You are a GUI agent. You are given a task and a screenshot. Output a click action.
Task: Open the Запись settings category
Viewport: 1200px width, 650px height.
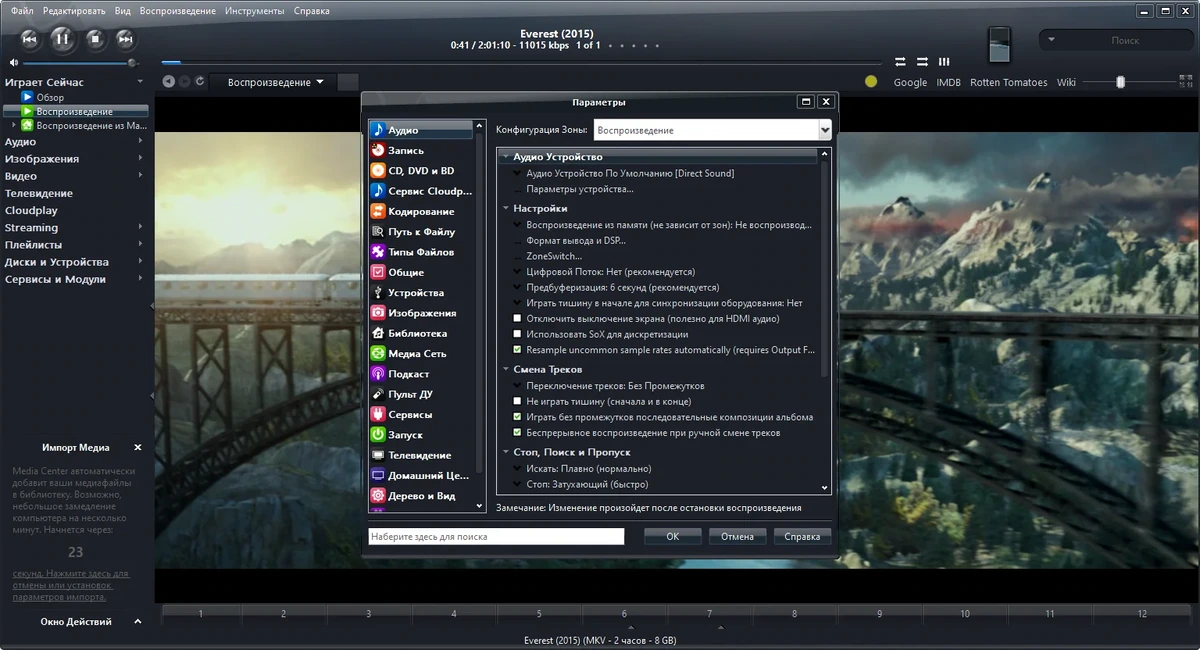421,150
